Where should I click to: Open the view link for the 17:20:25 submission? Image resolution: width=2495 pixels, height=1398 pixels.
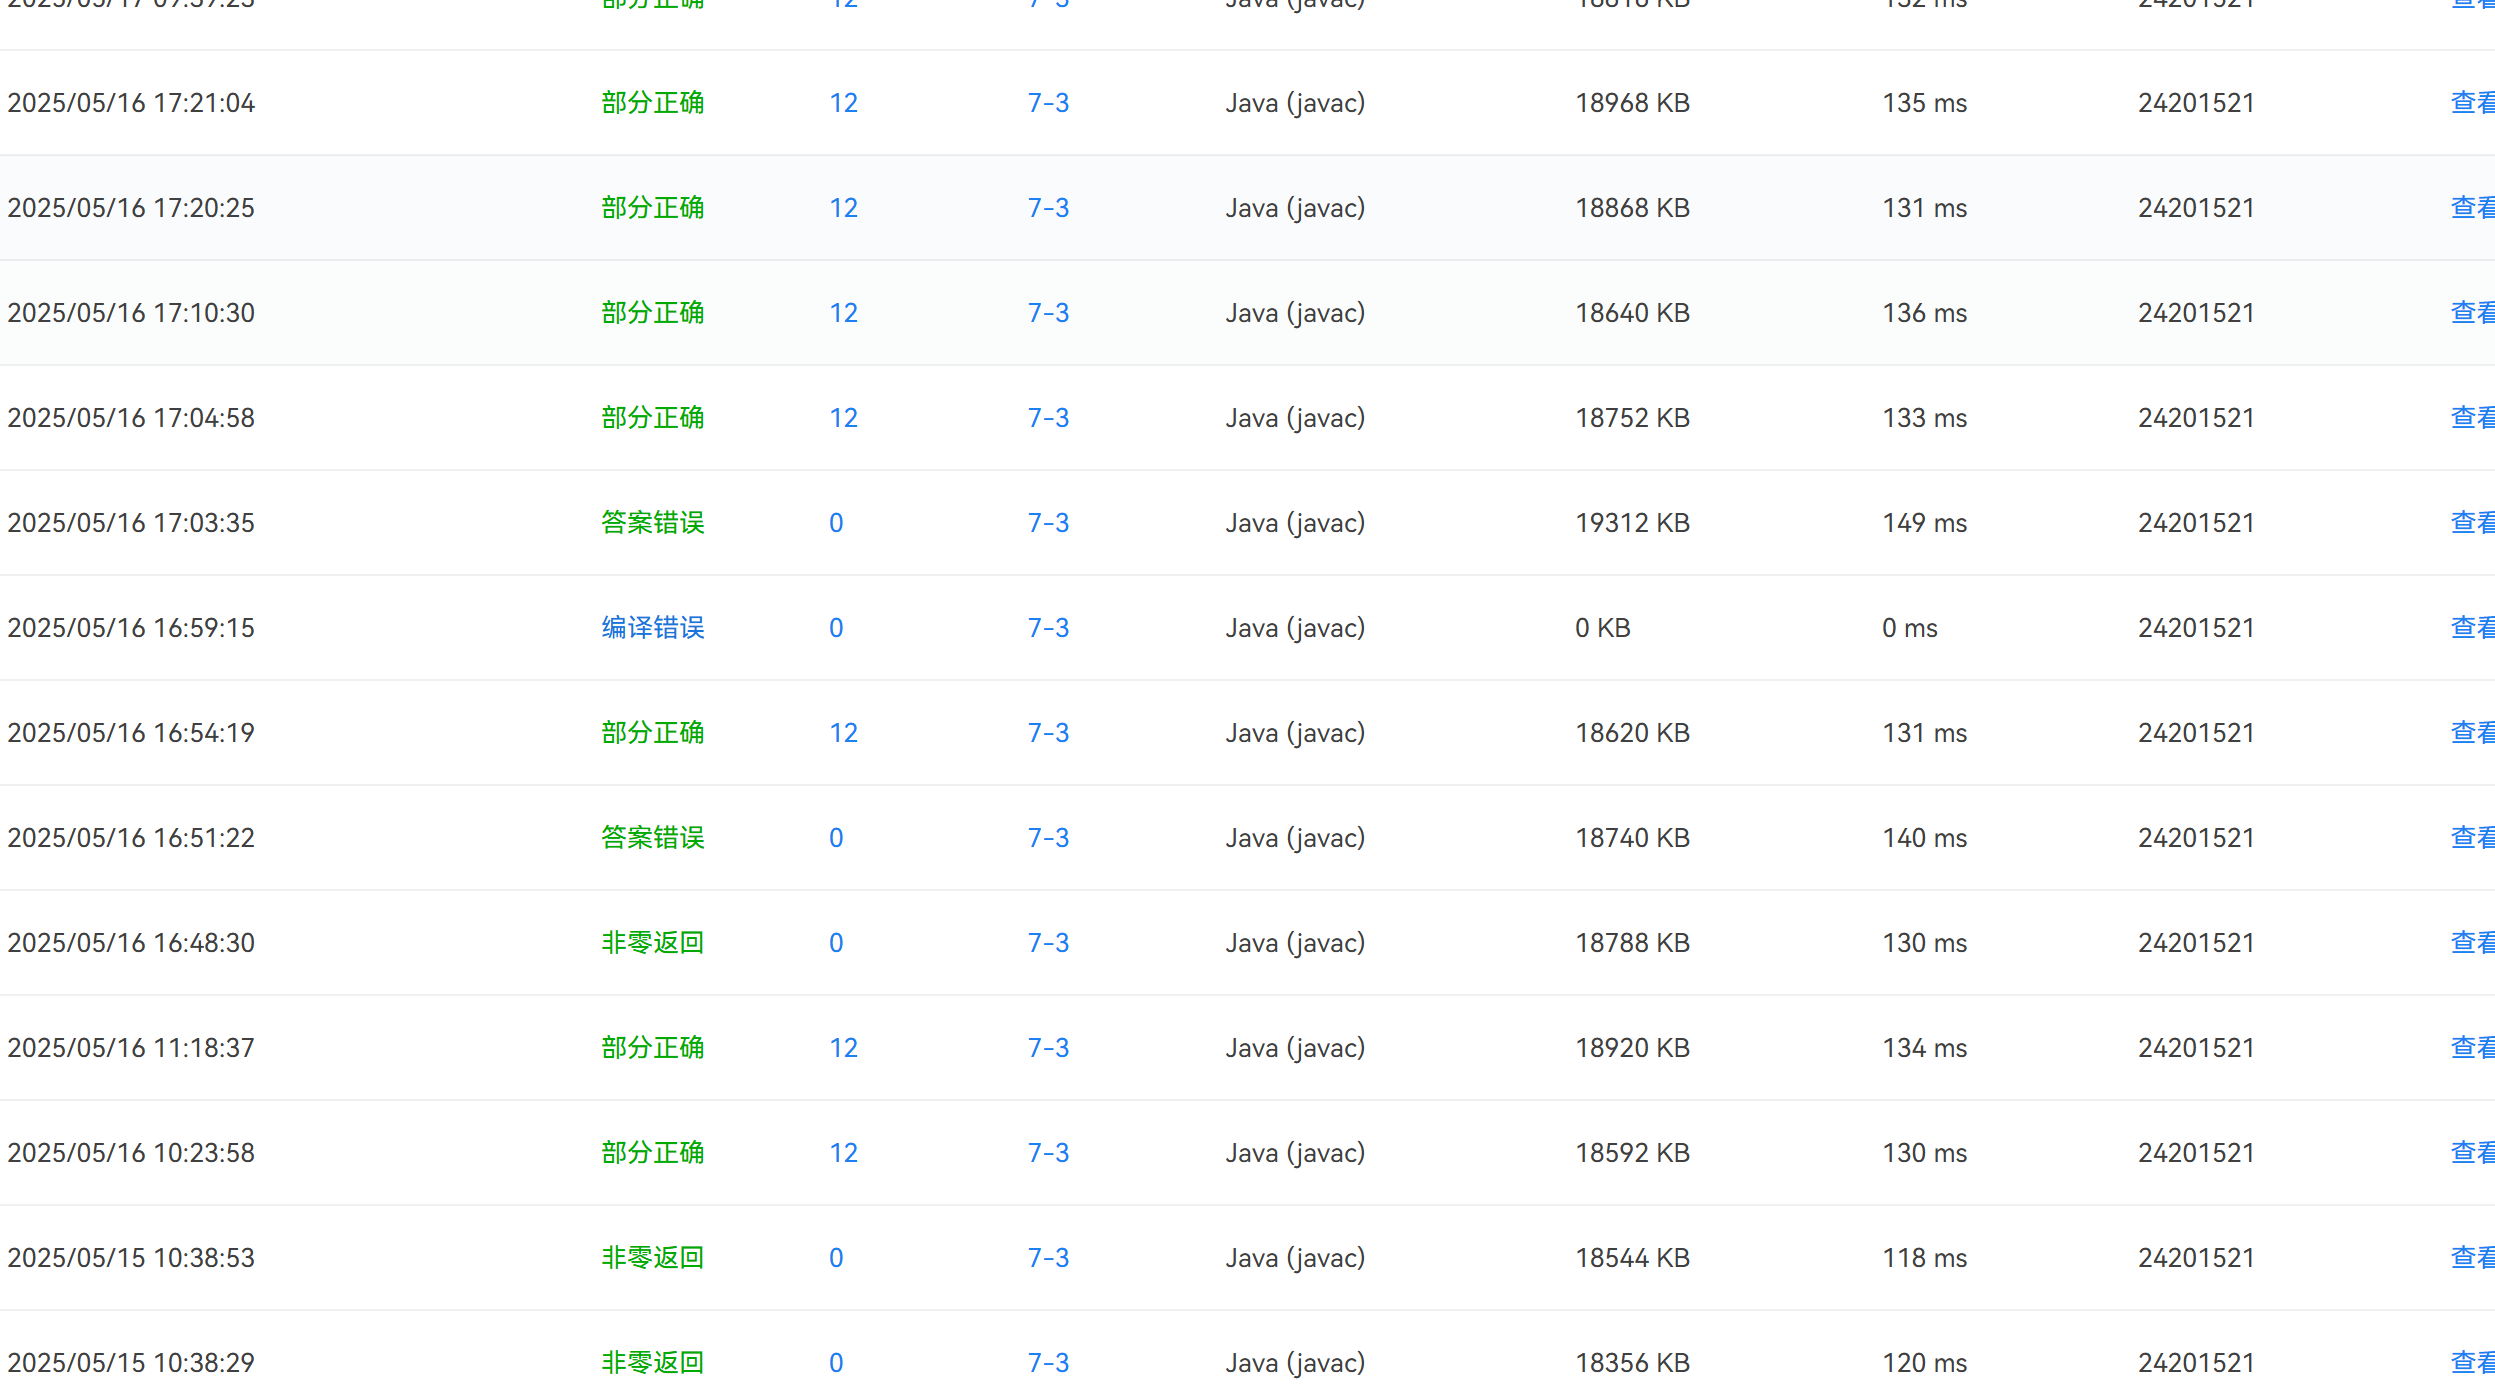(x=2471, y=208)
